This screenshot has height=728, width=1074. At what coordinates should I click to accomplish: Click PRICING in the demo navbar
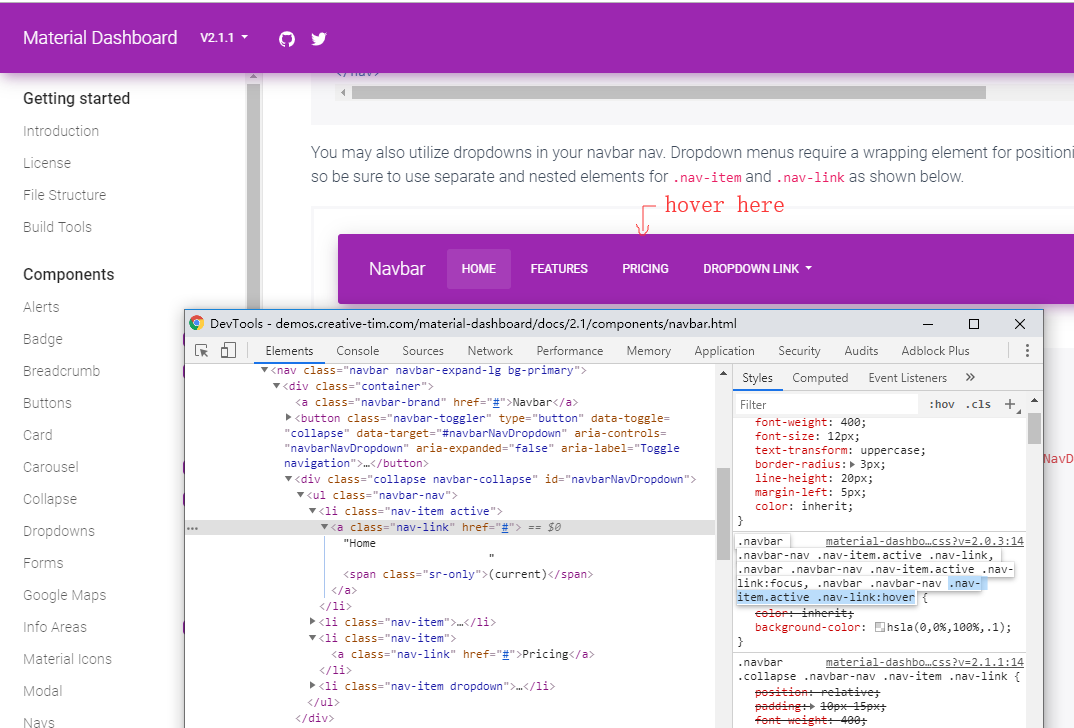[645, 268]
